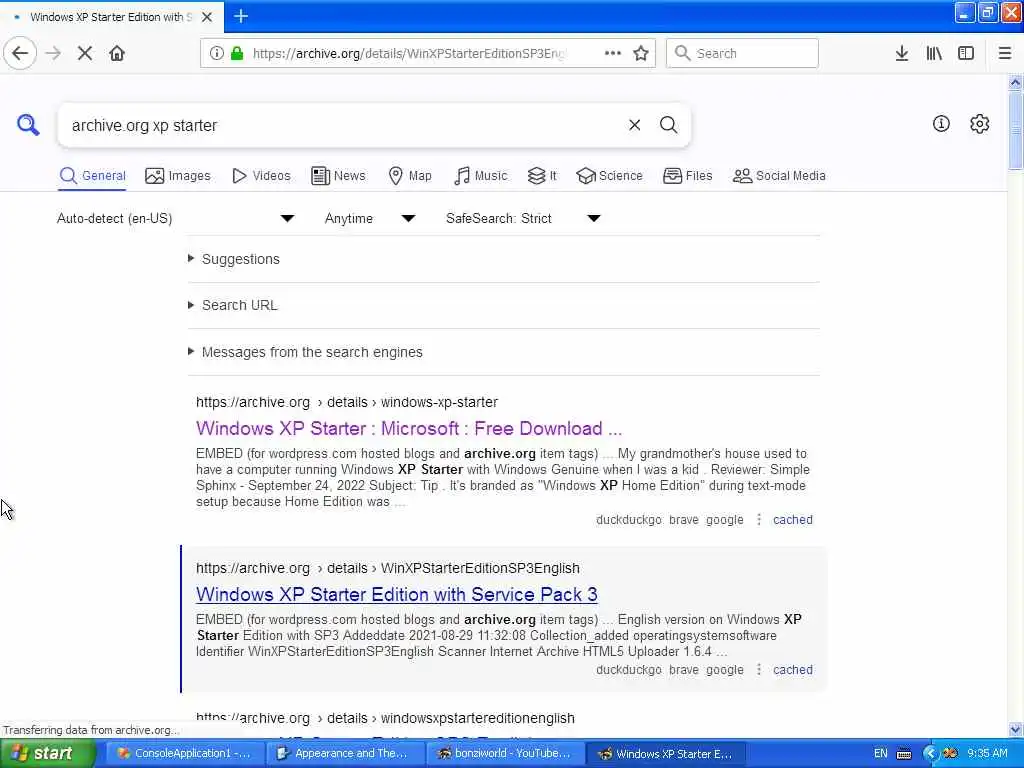Click the windows-xp-starter URL breadcrumb link
1024x768 pixels.
(x=347, y=402)
